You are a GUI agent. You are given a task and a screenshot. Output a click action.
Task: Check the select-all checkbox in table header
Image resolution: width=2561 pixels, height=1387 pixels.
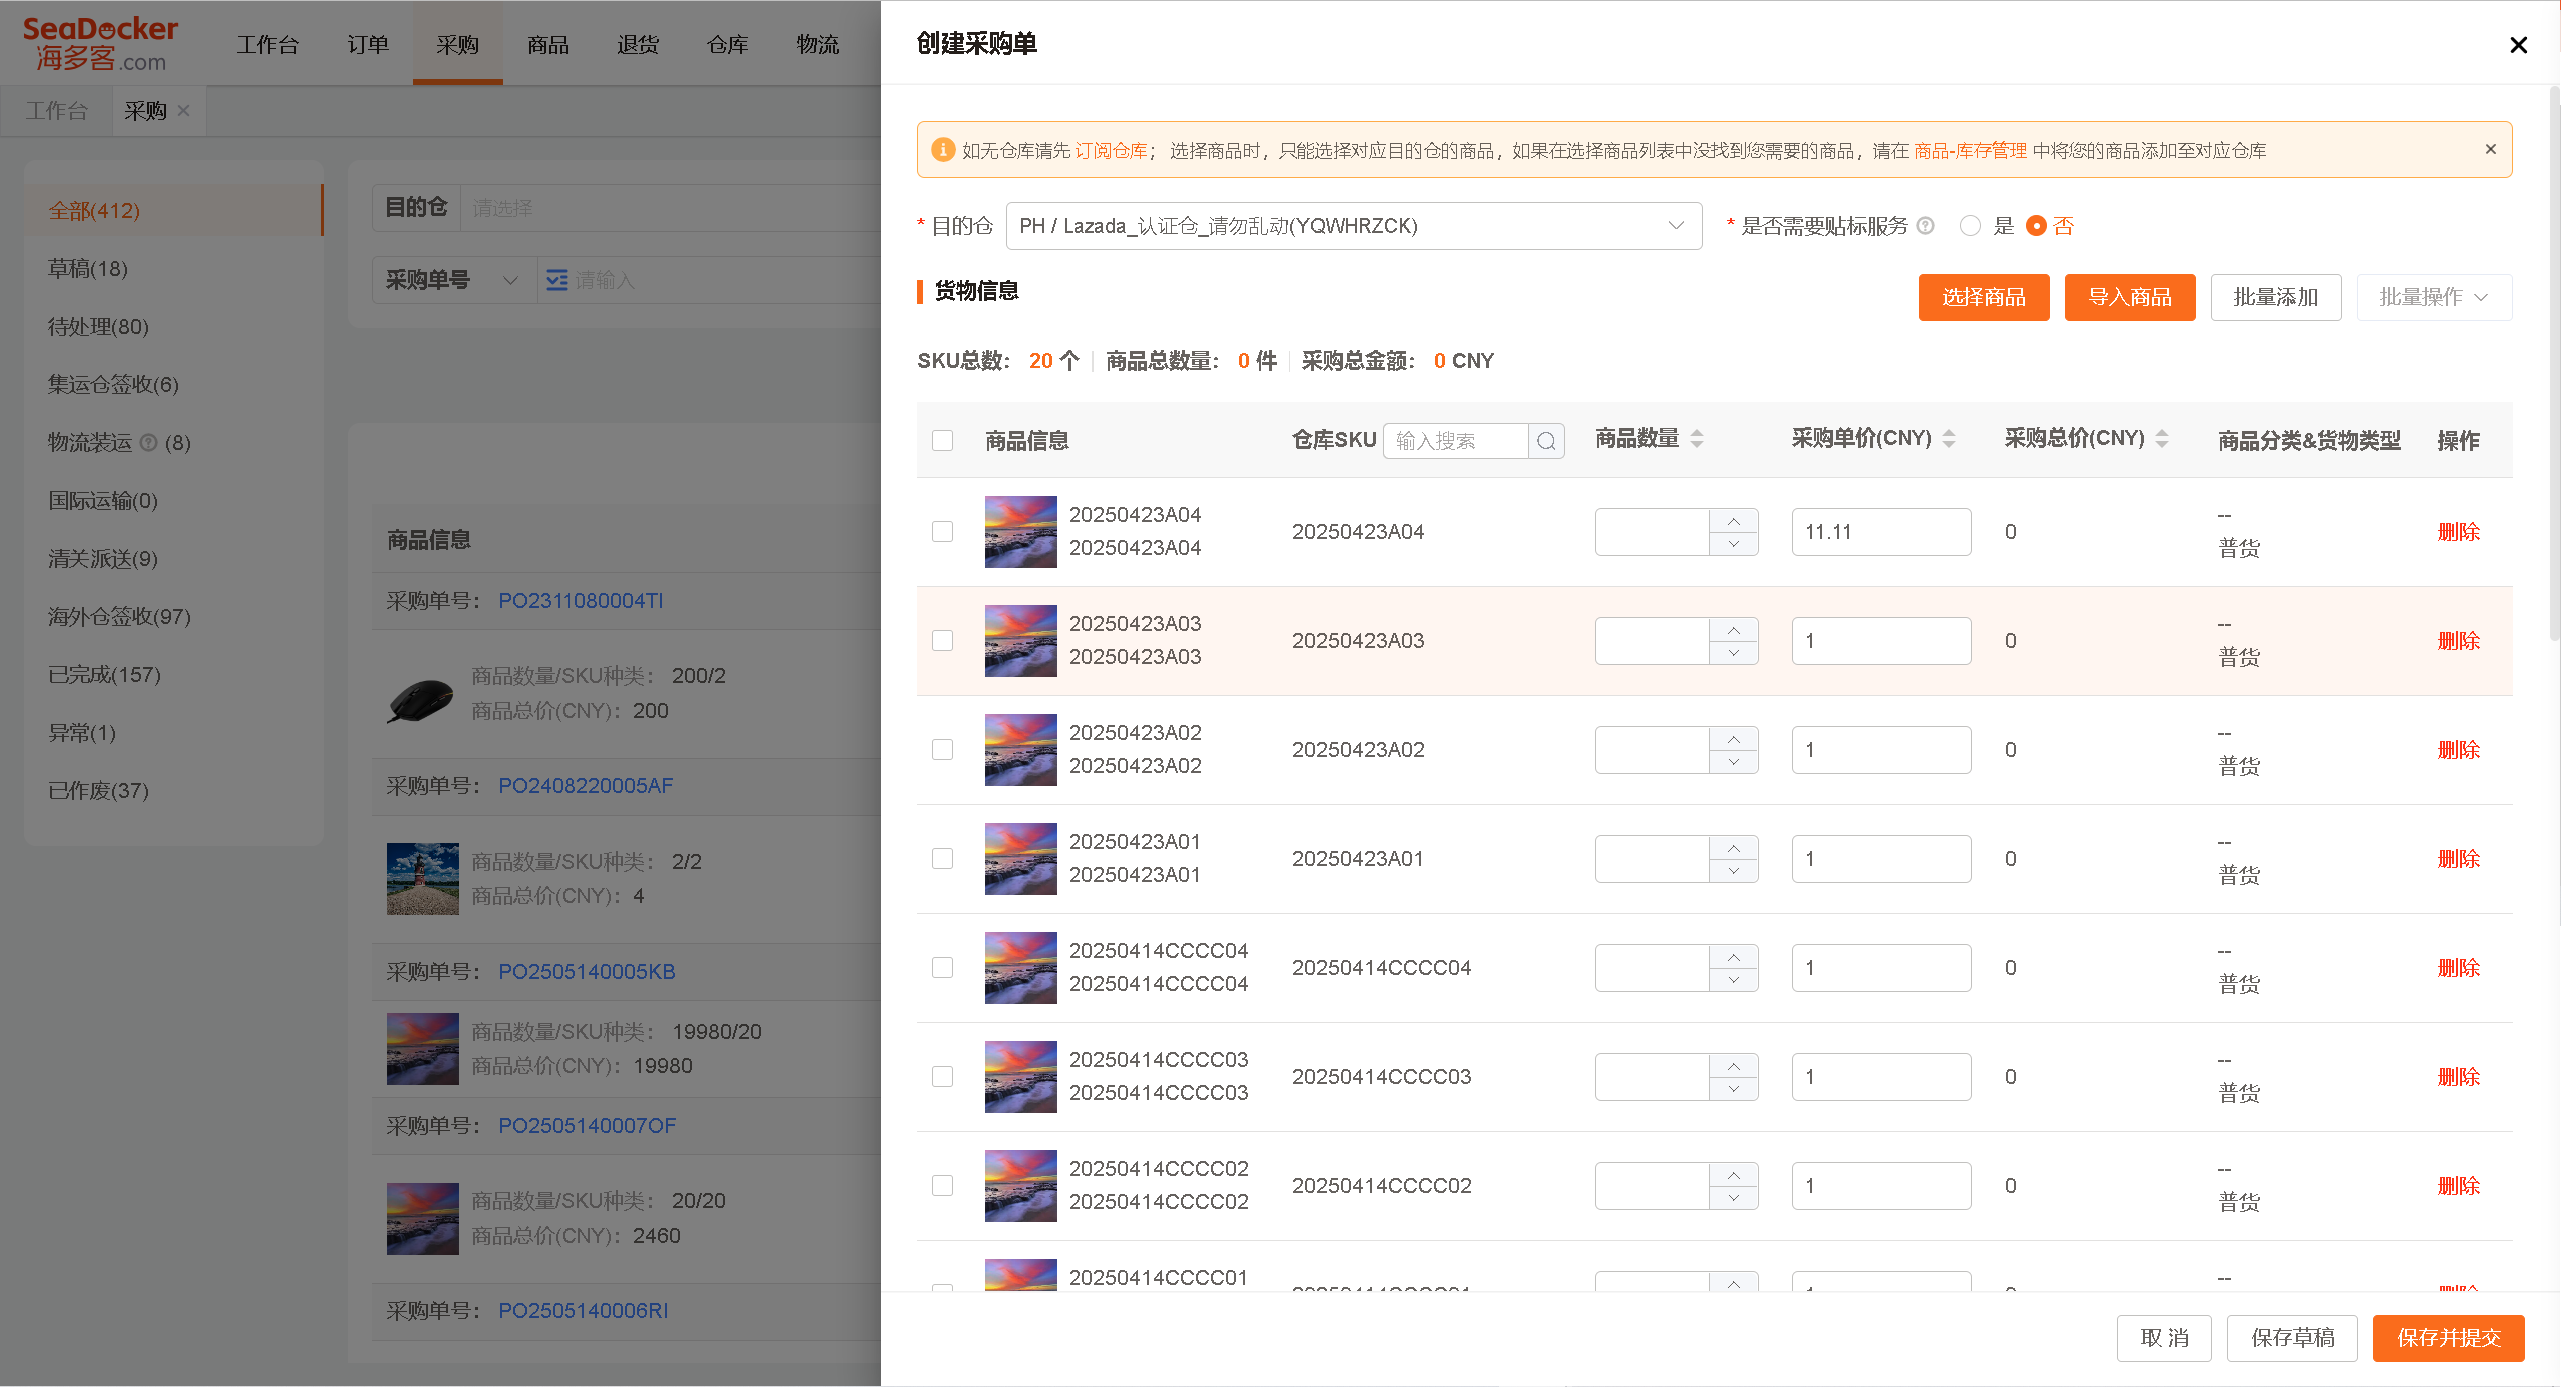point(942,441)
